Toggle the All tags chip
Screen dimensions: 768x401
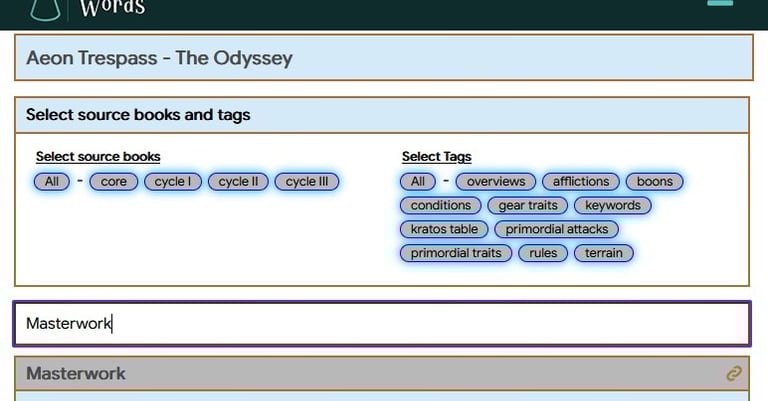click(x=418, y=182)
